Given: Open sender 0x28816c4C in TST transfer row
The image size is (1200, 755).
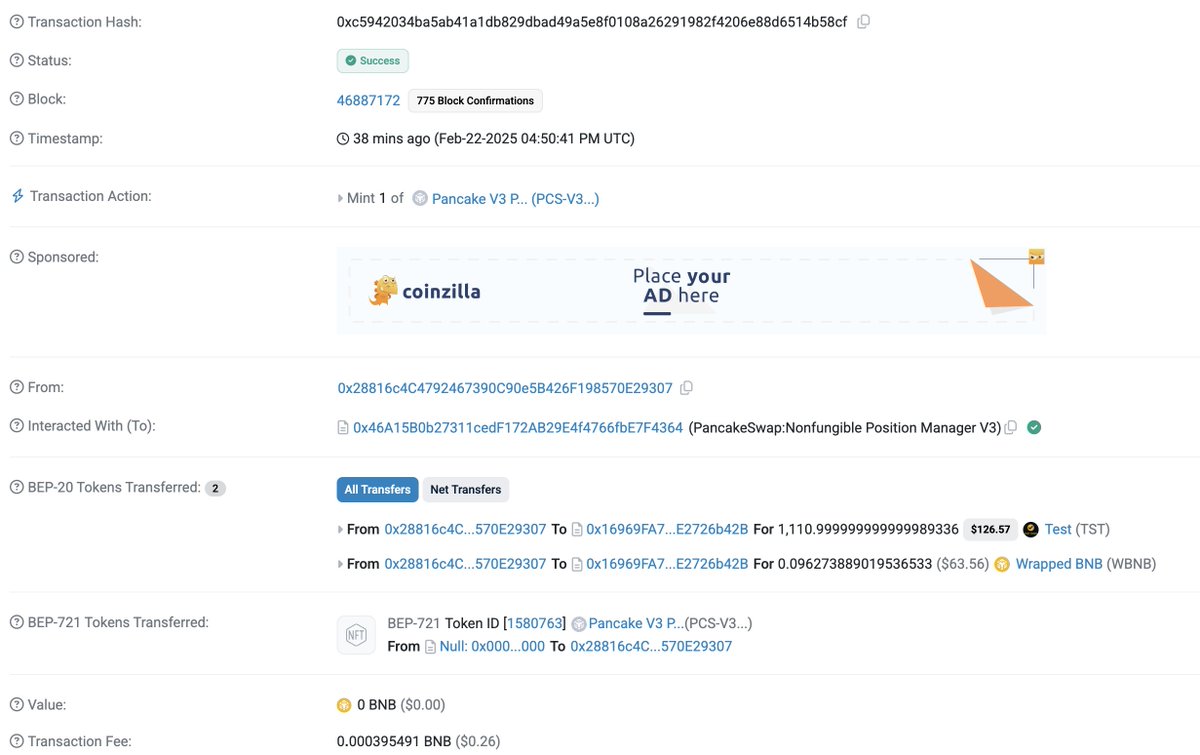Looking at the screenshot, I should [x=466, y=530].
